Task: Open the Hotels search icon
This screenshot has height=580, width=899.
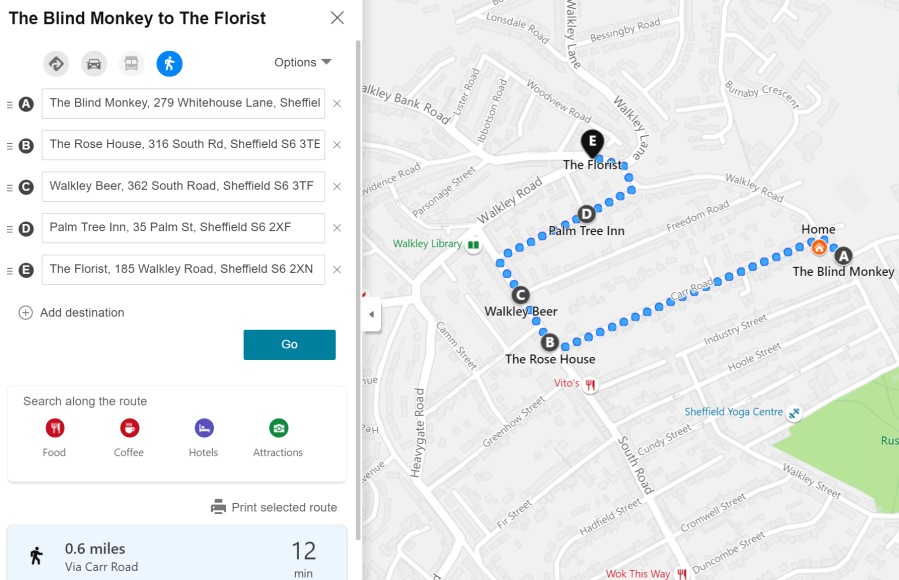Action: (x=203, y=427)
